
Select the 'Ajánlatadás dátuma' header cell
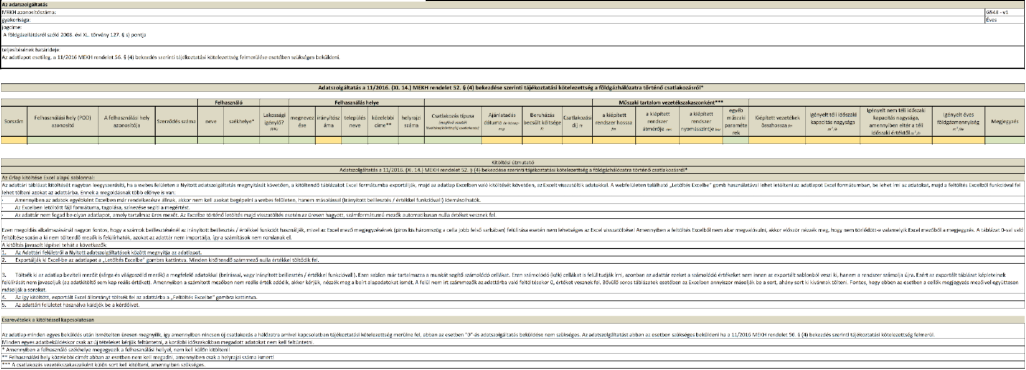tap(502, 120)
